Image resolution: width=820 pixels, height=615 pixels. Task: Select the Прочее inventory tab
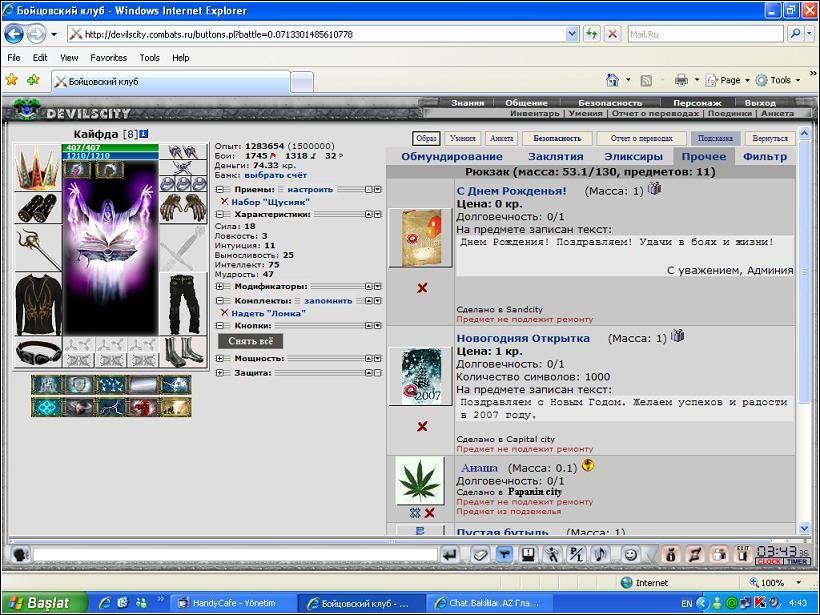point(704,156)
